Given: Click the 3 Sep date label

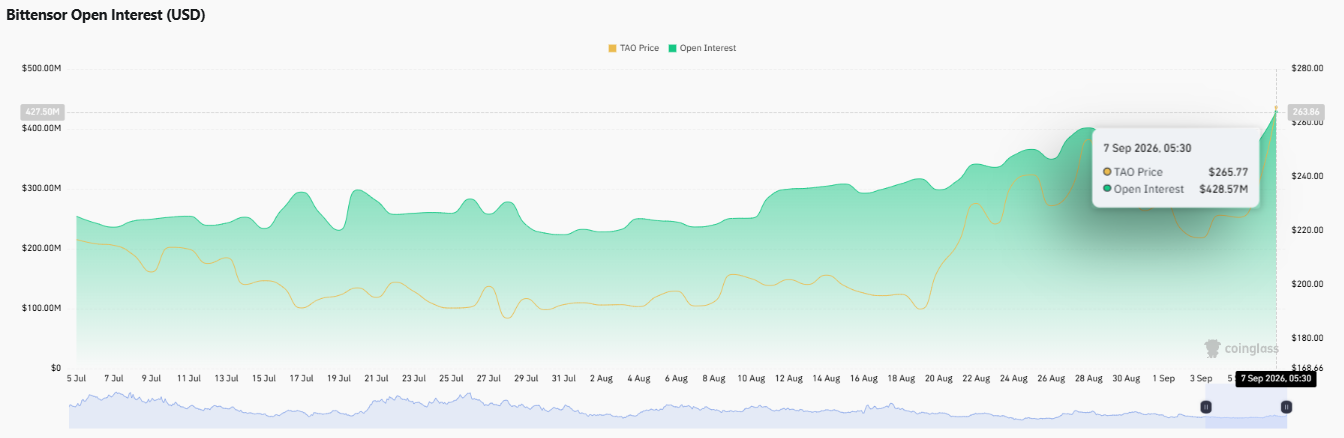Looking at the screenshot, I should 1201,379.
